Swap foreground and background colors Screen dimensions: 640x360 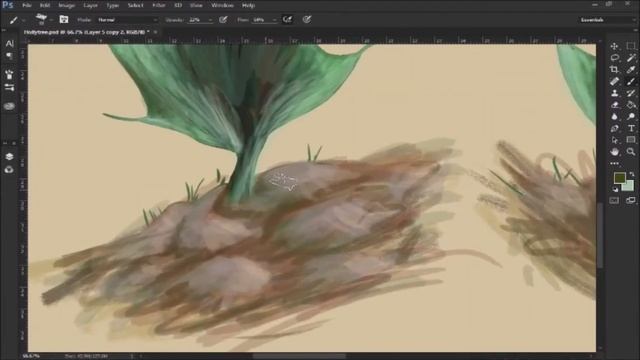pyautogui.click(x=632, y=174)
